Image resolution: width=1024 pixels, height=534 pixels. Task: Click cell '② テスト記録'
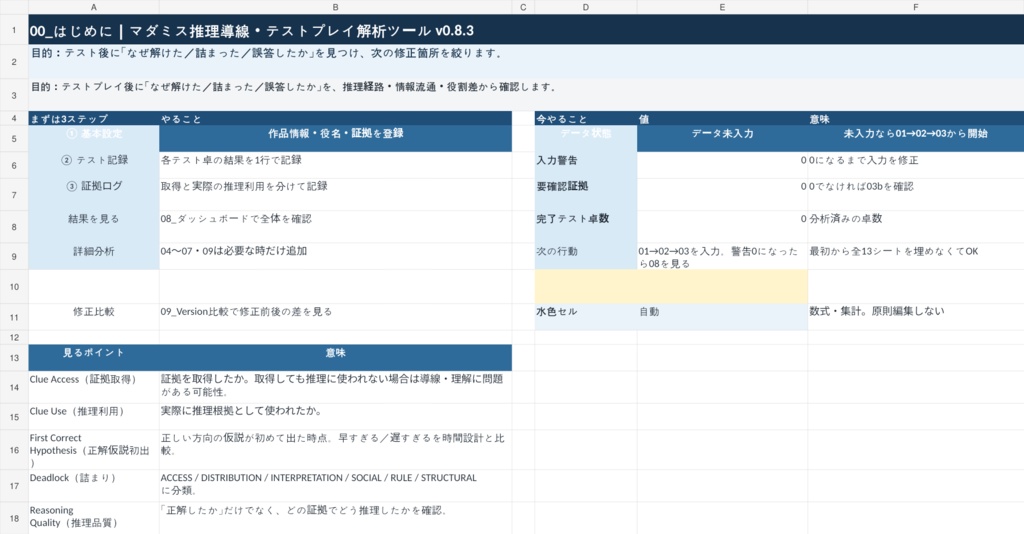click(x=93, y=165)
